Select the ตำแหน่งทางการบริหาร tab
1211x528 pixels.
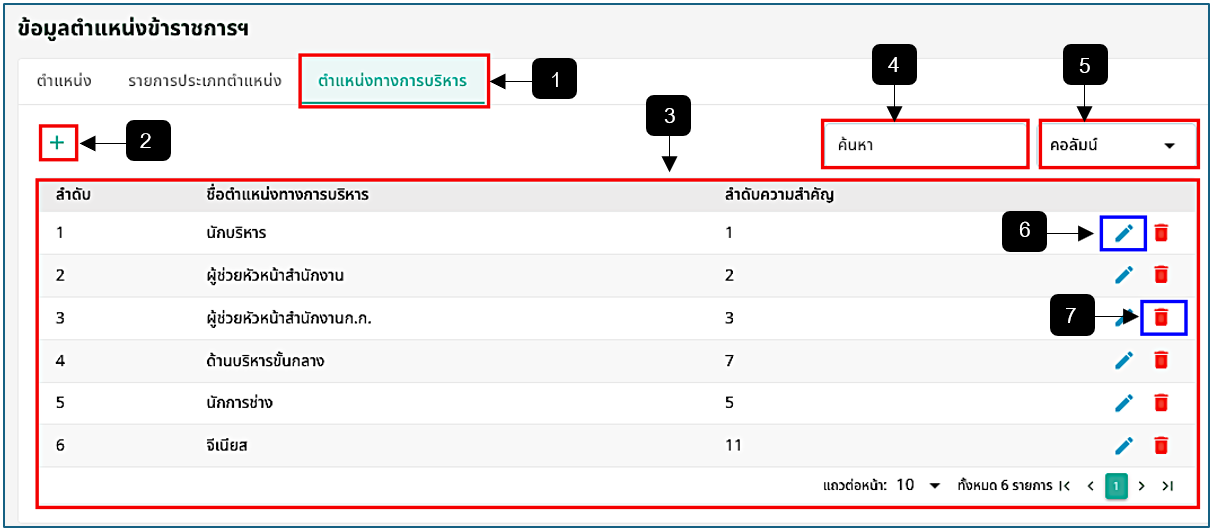click(392, 80)
